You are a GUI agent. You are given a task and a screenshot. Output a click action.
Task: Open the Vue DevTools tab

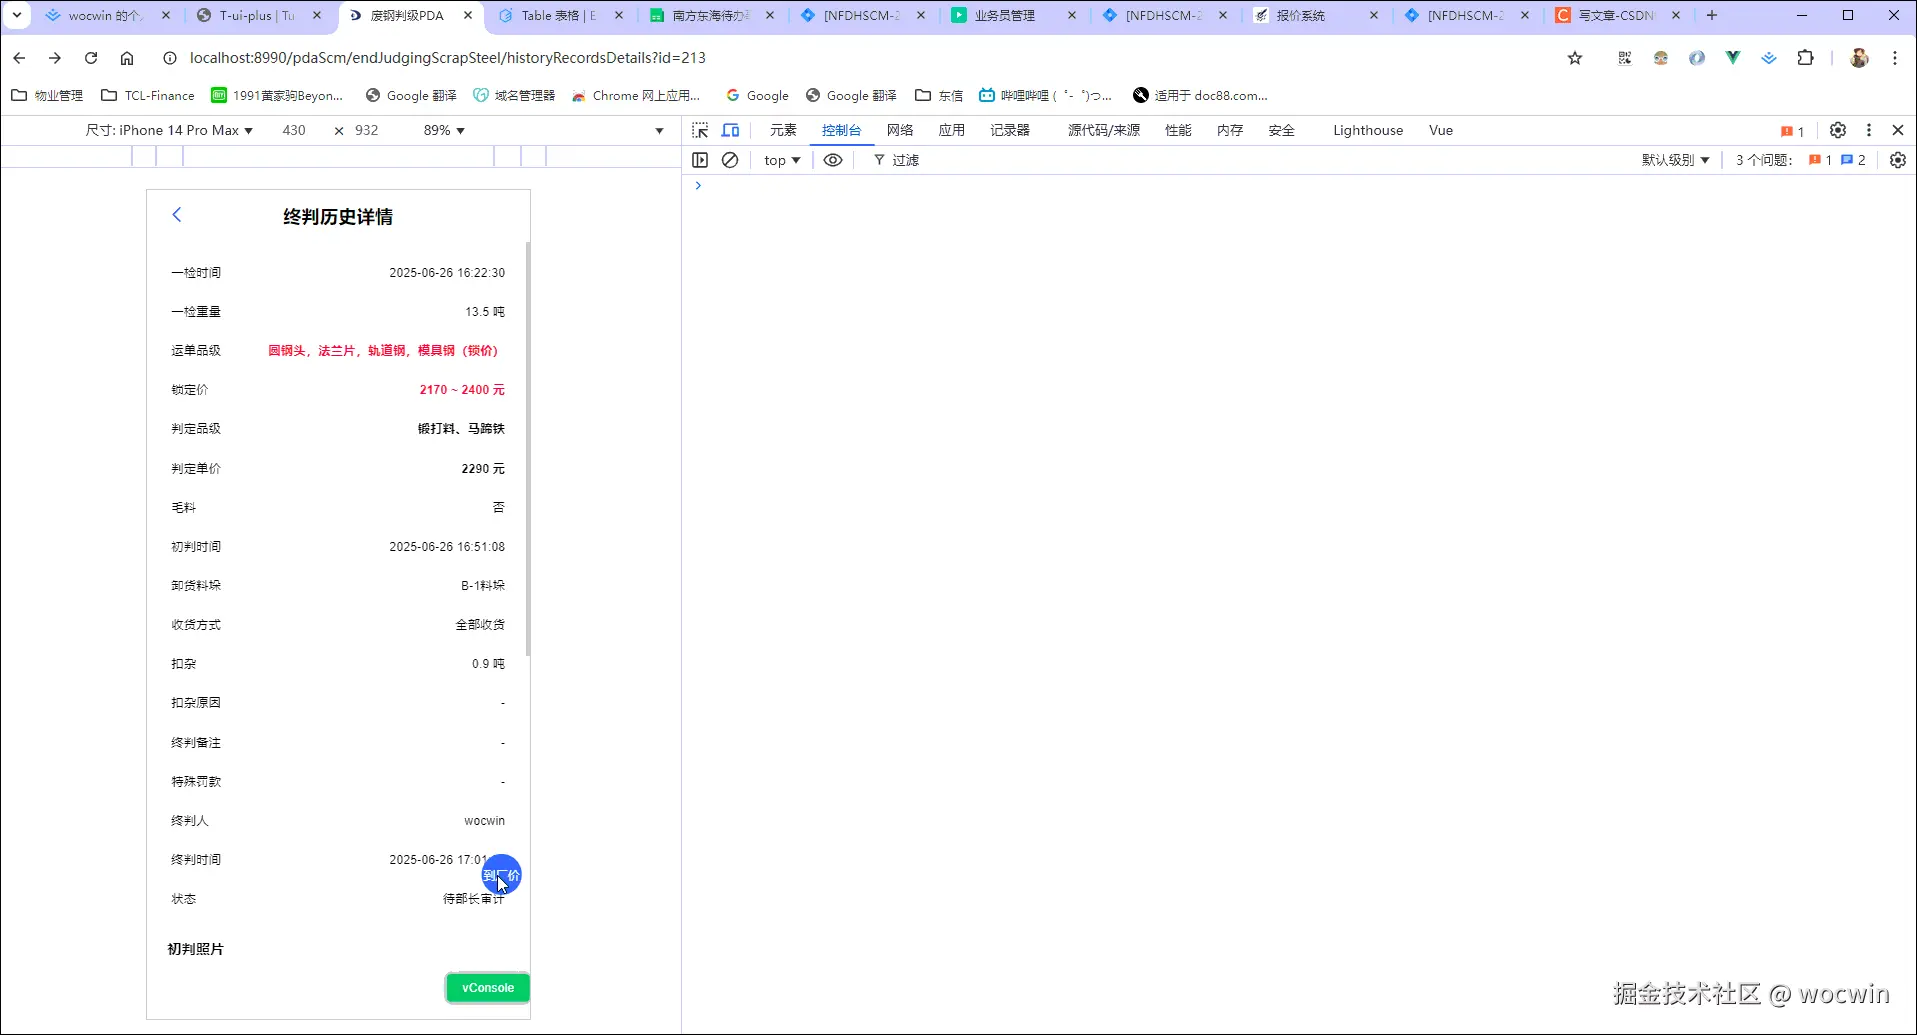(1439, 130)
